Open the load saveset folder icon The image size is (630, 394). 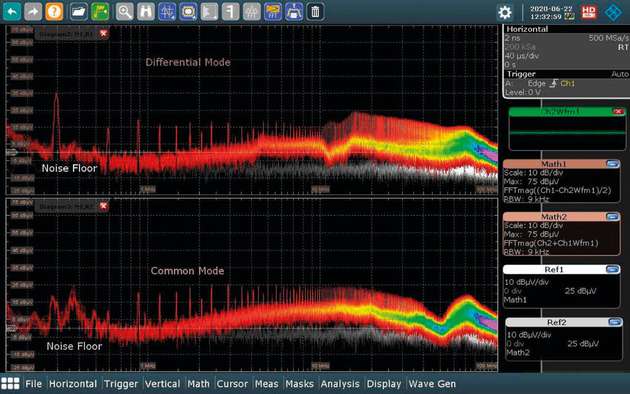point(79,12)
